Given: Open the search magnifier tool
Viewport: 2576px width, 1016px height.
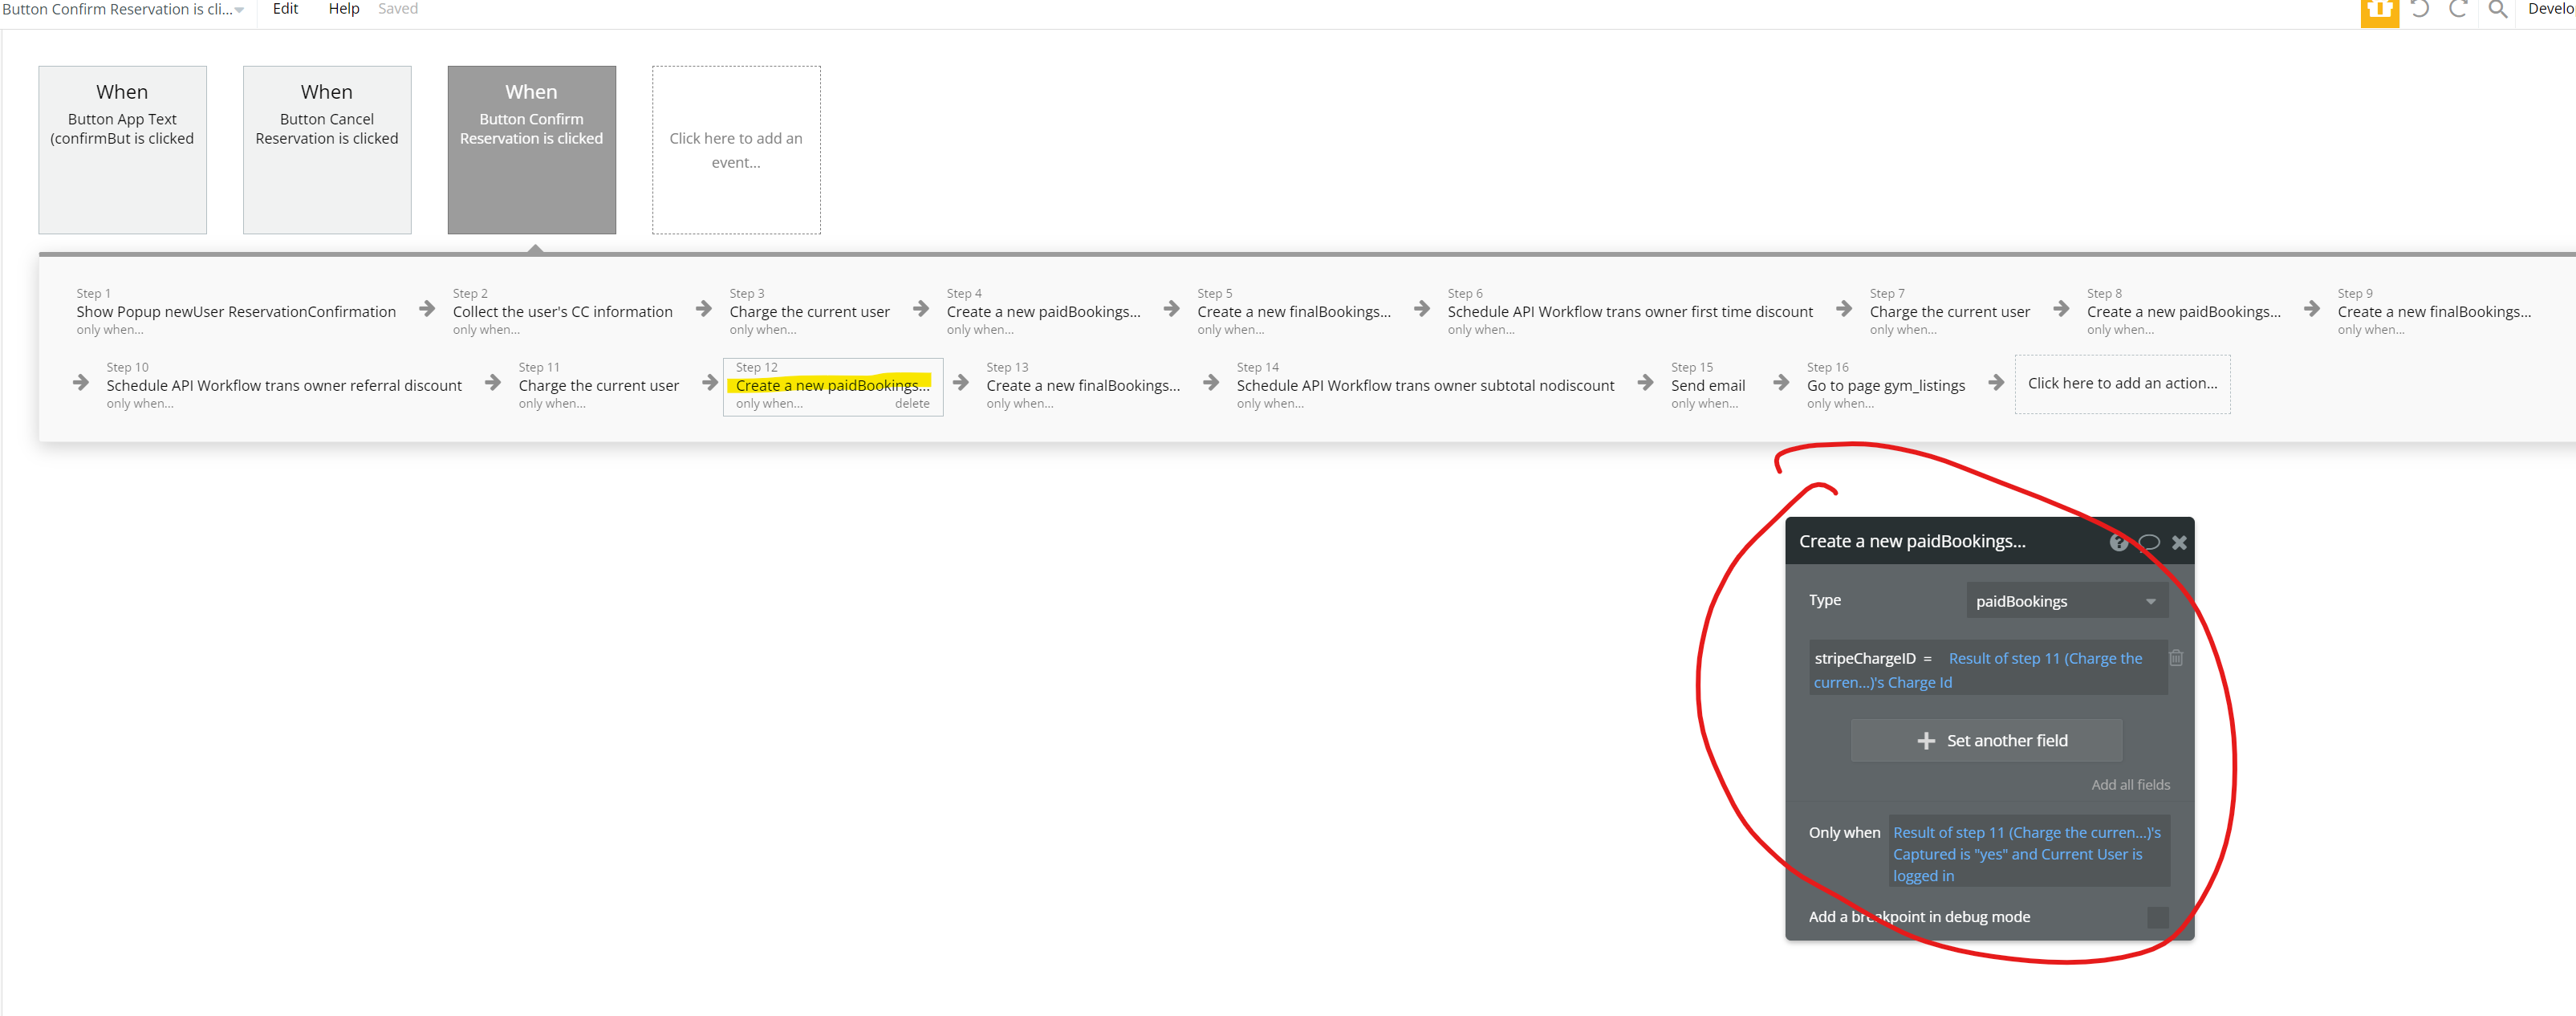Looking at the screenshot, I should [2497, 10].
